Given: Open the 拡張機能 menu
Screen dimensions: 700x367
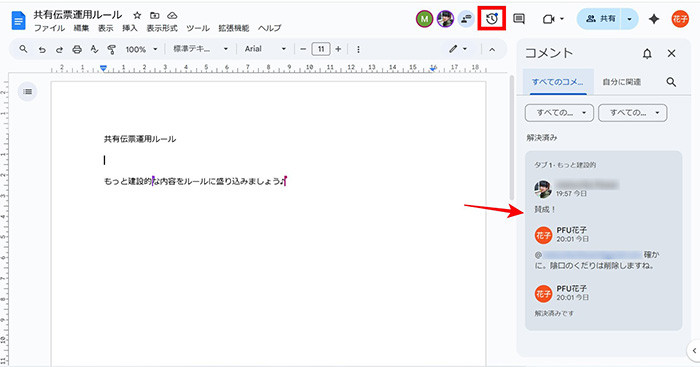Looking at the screenshot, I should click(233, 28).
